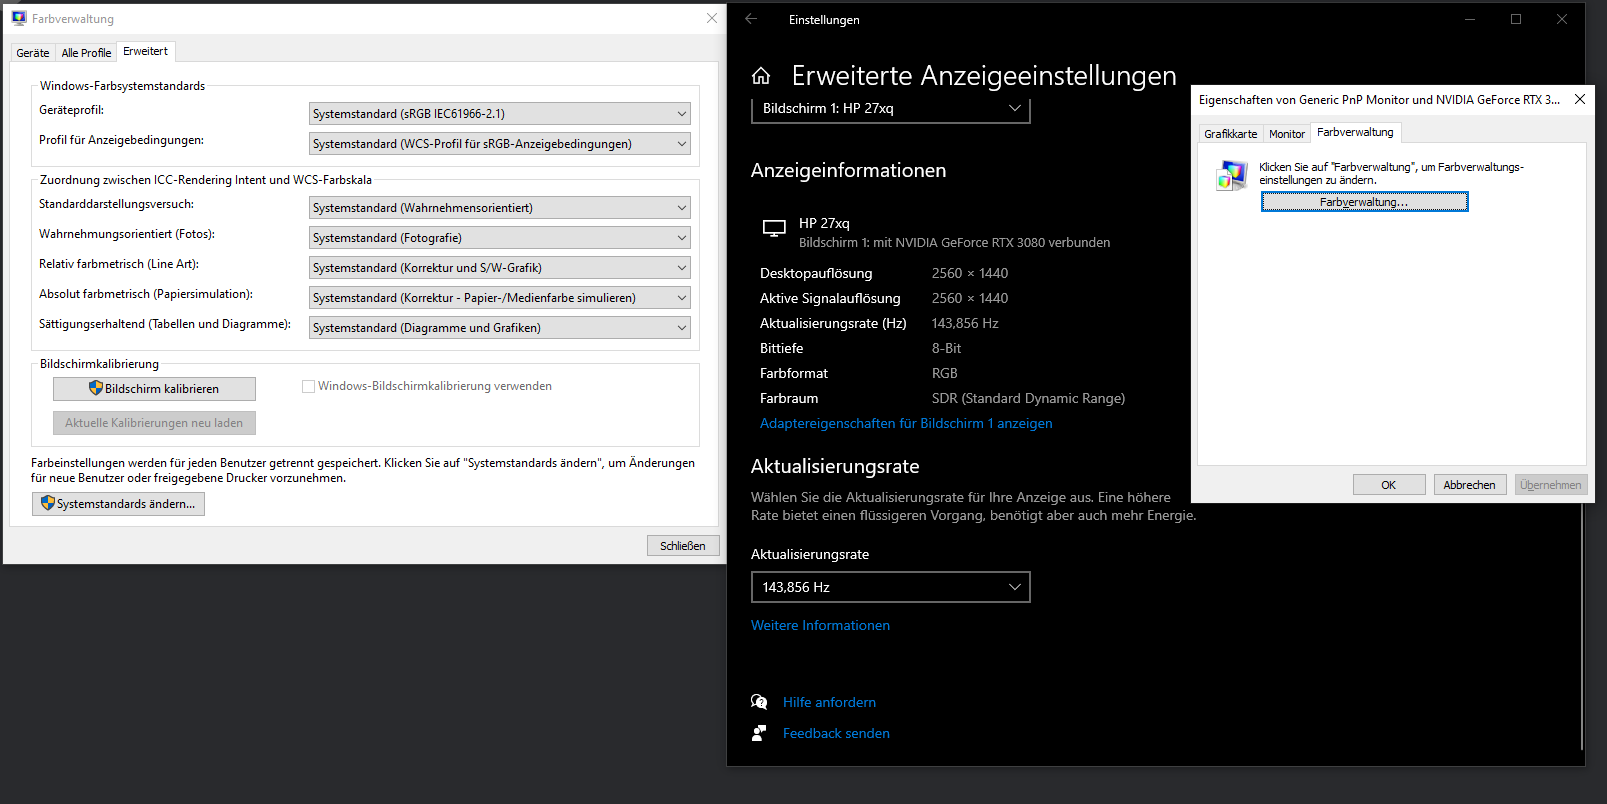This screenshot has width=1607, height=804.
Task: Click the Feedback senden link
Action: pyautogui.click(x=836, y=733)
